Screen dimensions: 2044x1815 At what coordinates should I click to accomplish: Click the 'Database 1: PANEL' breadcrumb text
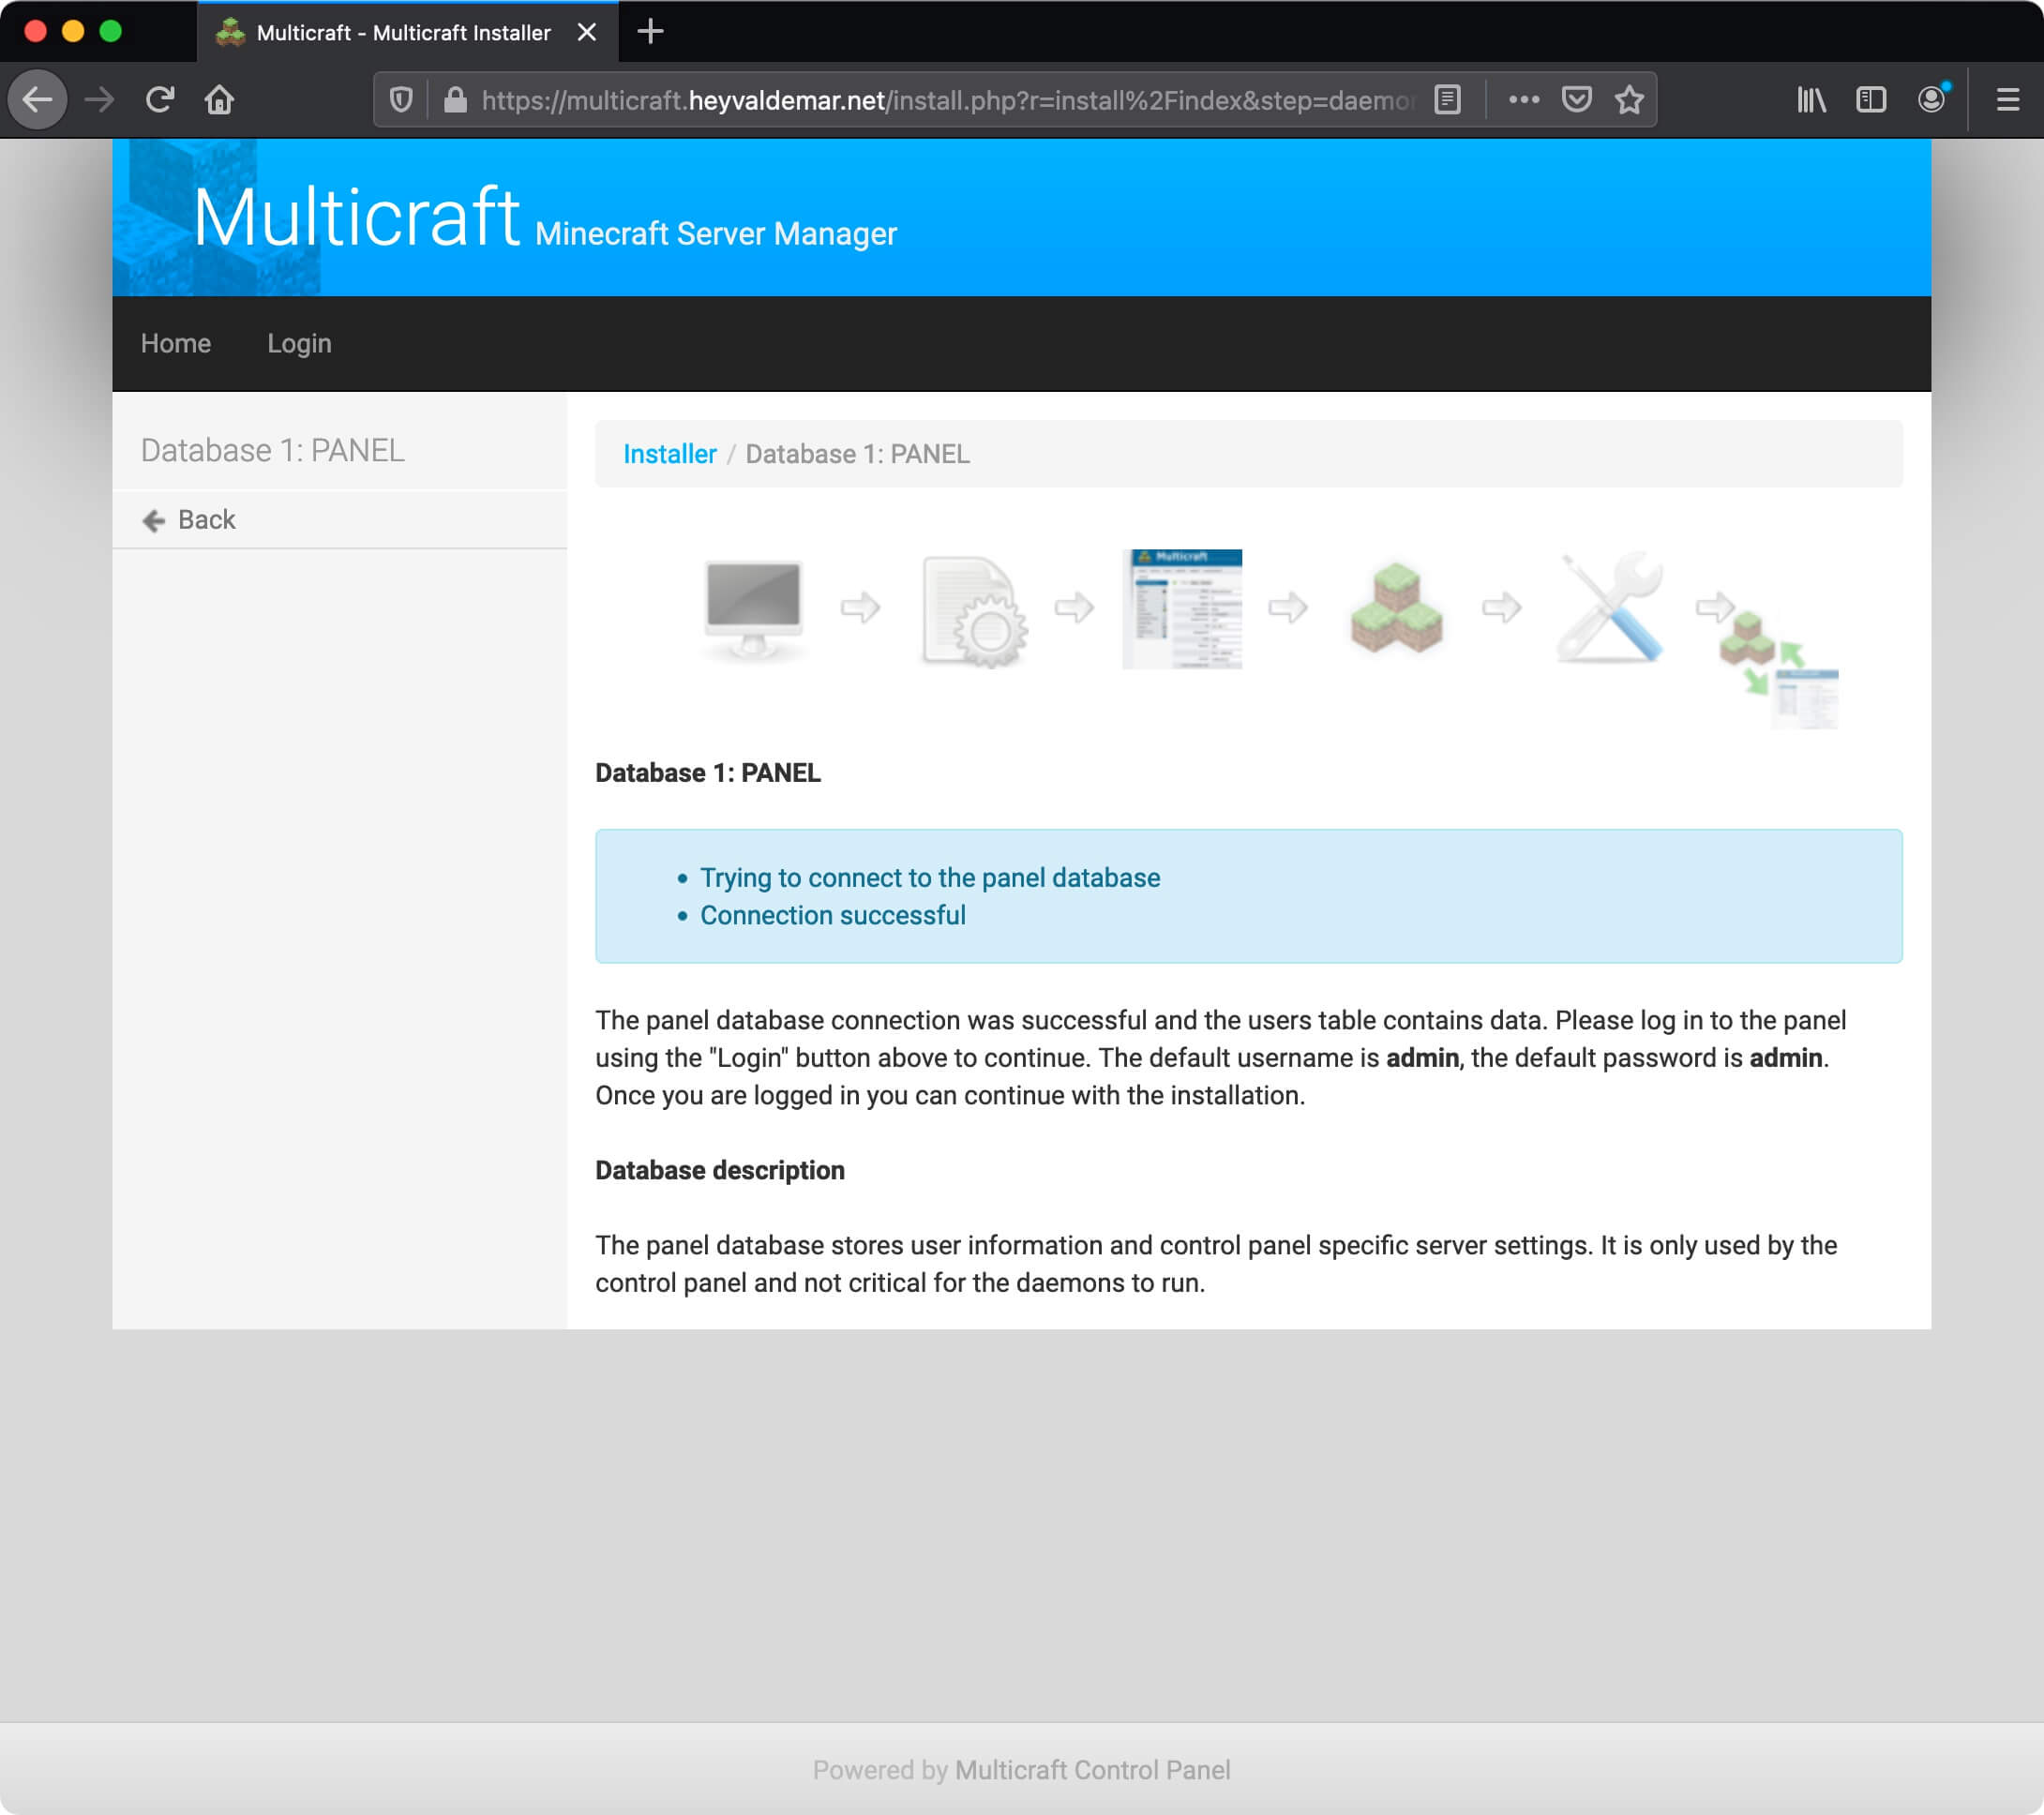(857, 454)
